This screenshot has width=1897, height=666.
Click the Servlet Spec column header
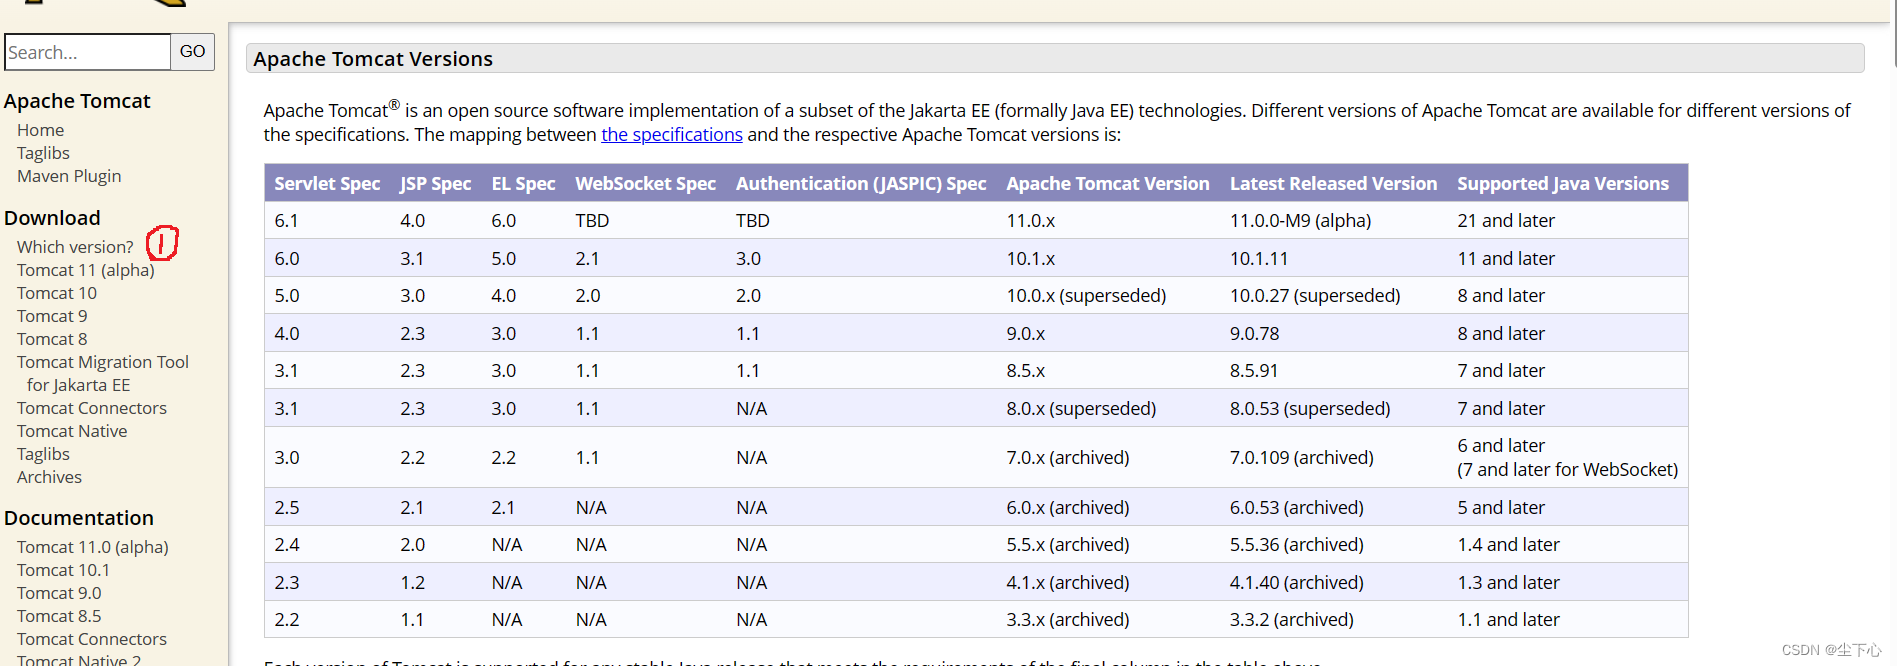(x=327, y=184)
